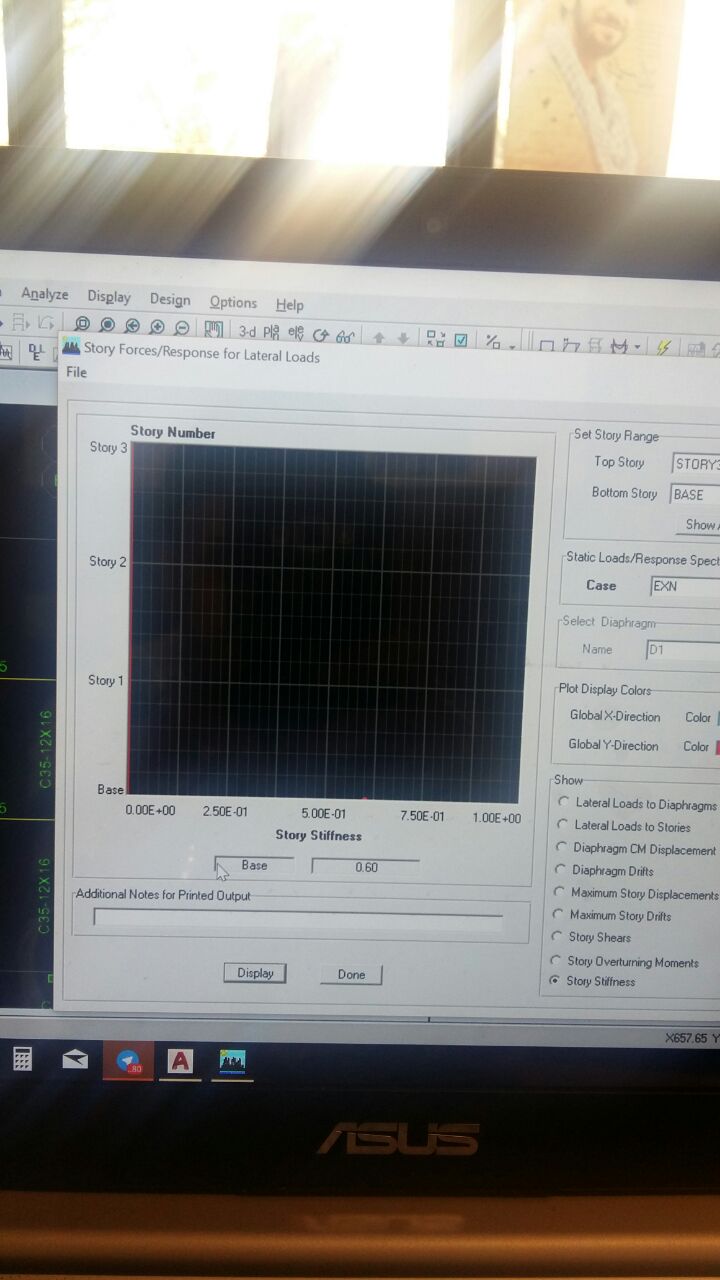This screenshot has height=1280, width=720.
Task: Open the Bottom Story dropdown
Action: (x=695, y=495)
